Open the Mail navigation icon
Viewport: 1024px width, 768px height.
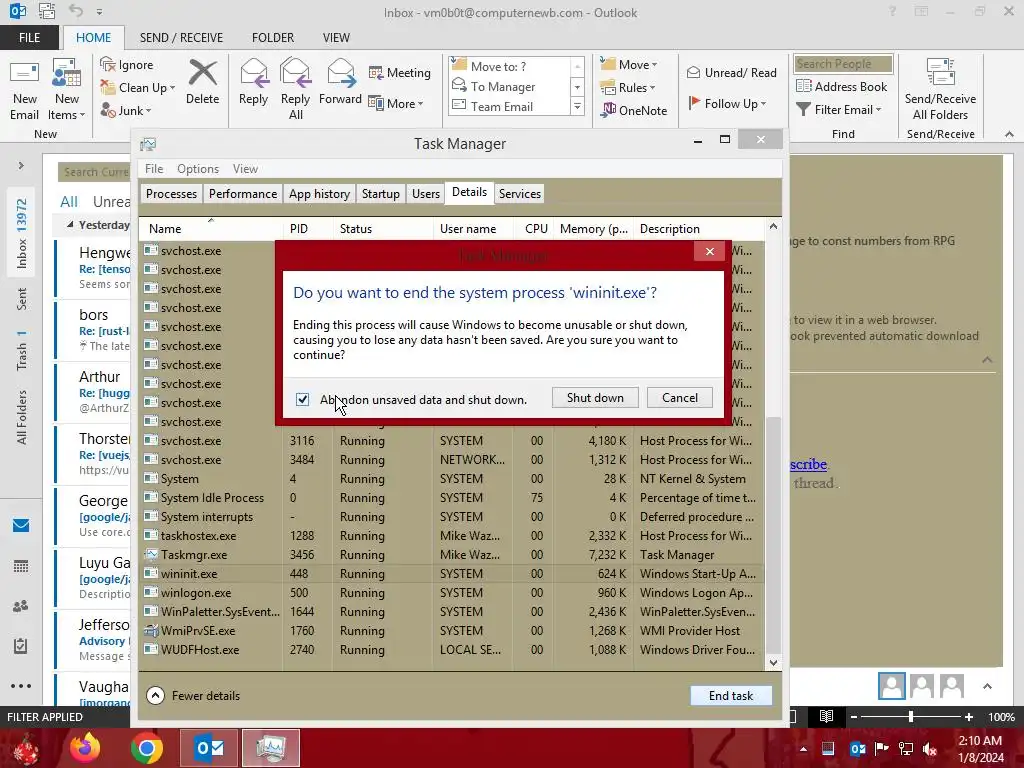tap(21, 526)
